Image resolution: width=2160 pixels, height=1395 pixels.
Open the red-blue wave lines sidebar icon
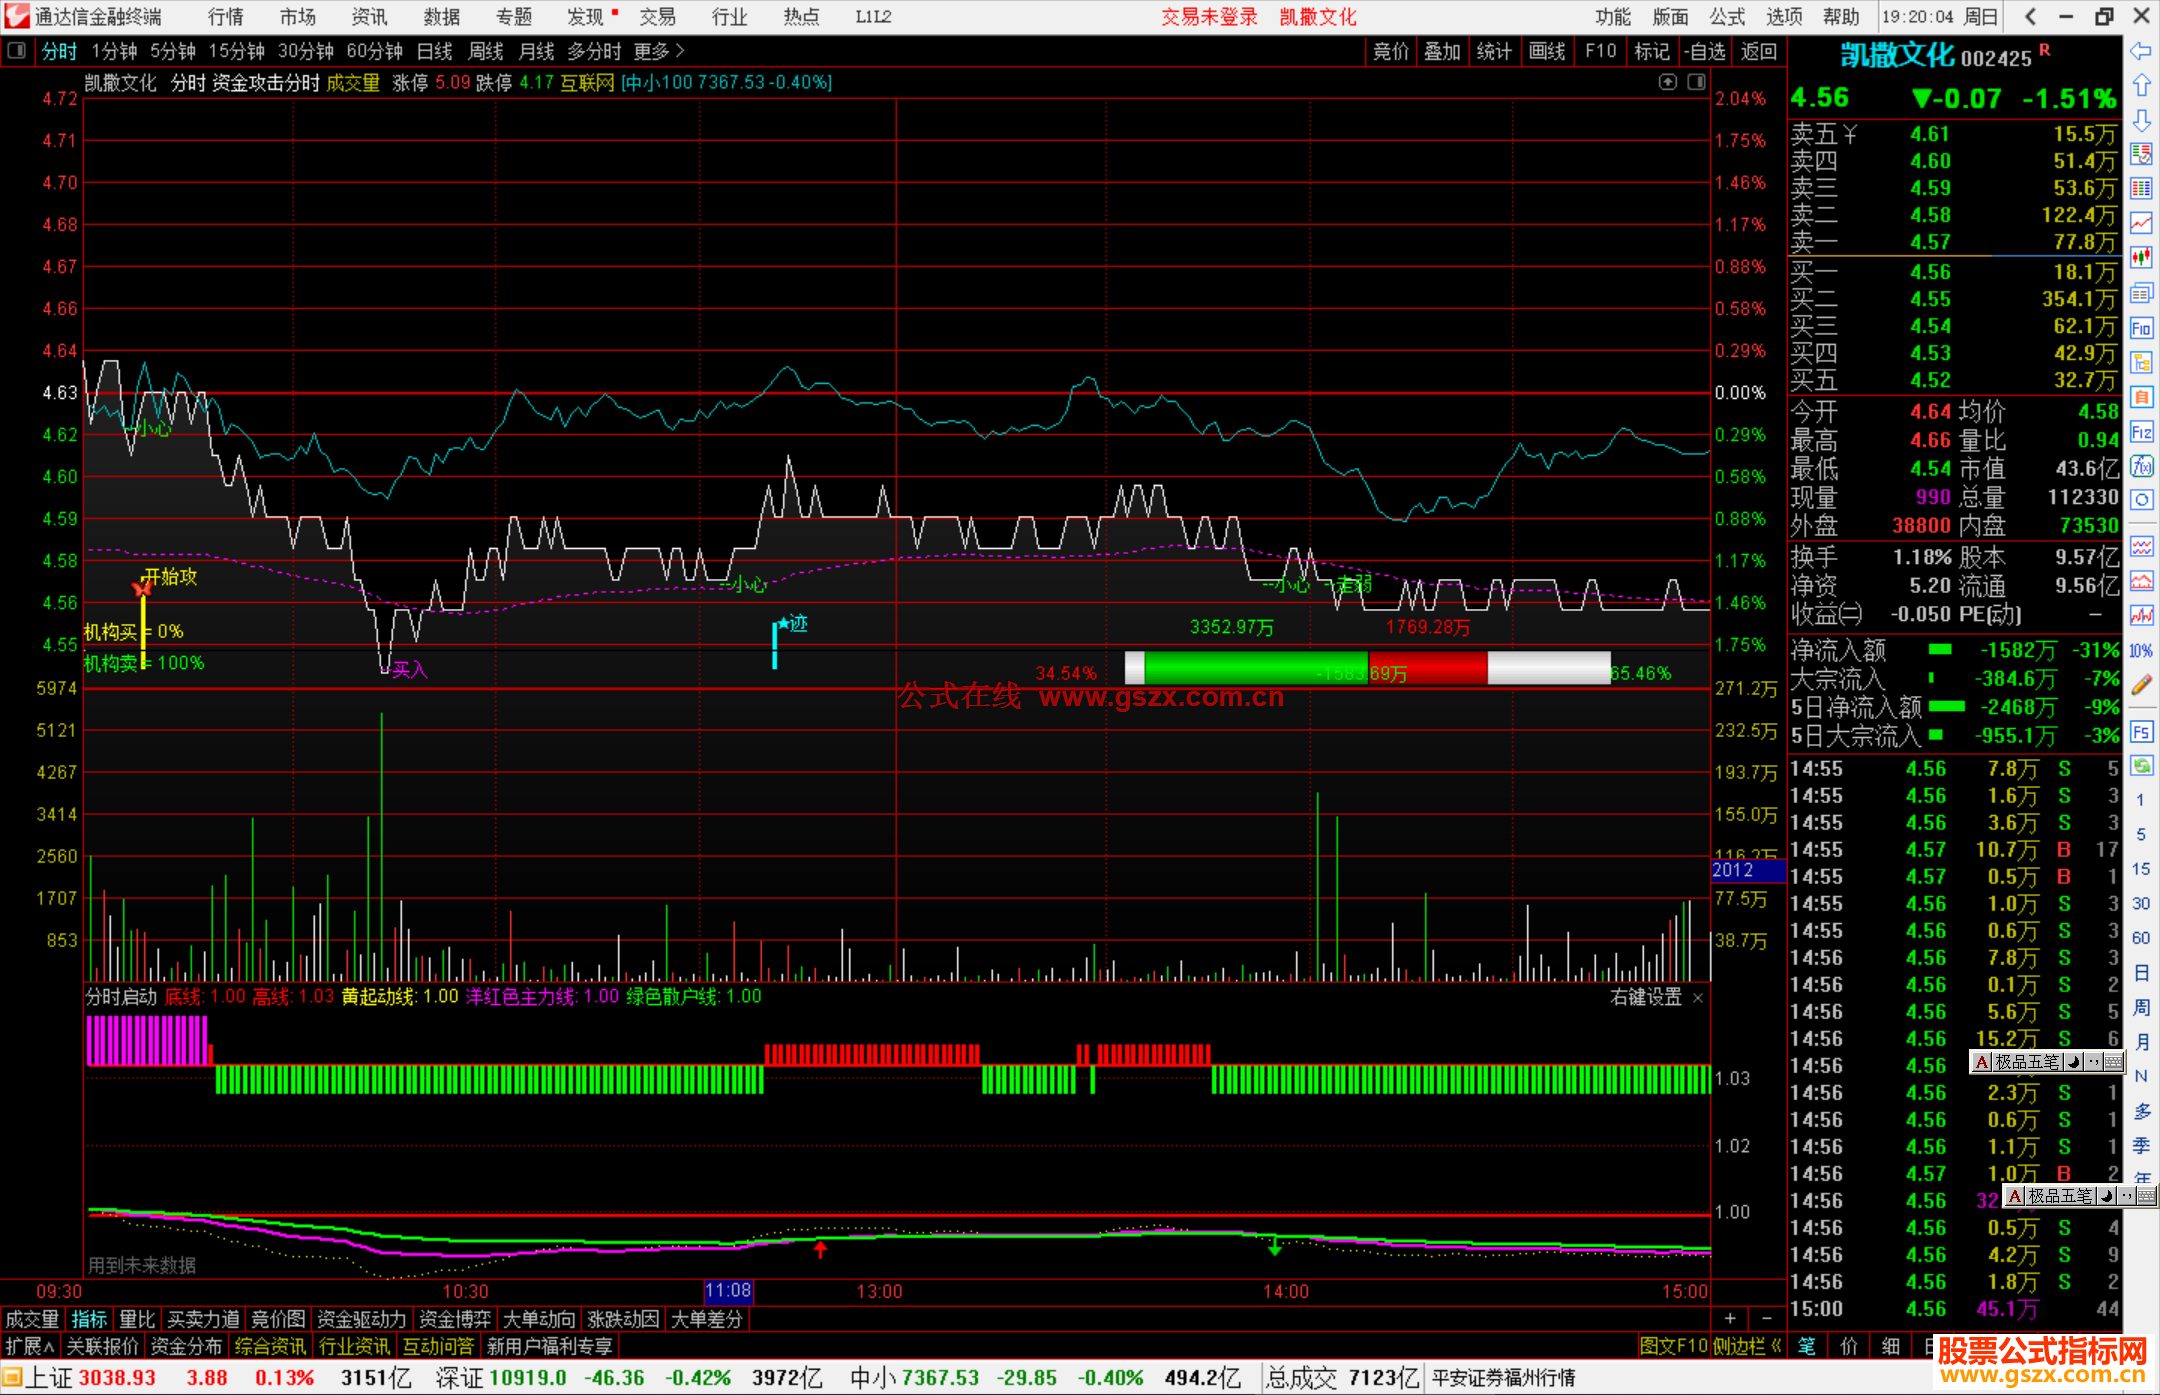(2141, 546)
